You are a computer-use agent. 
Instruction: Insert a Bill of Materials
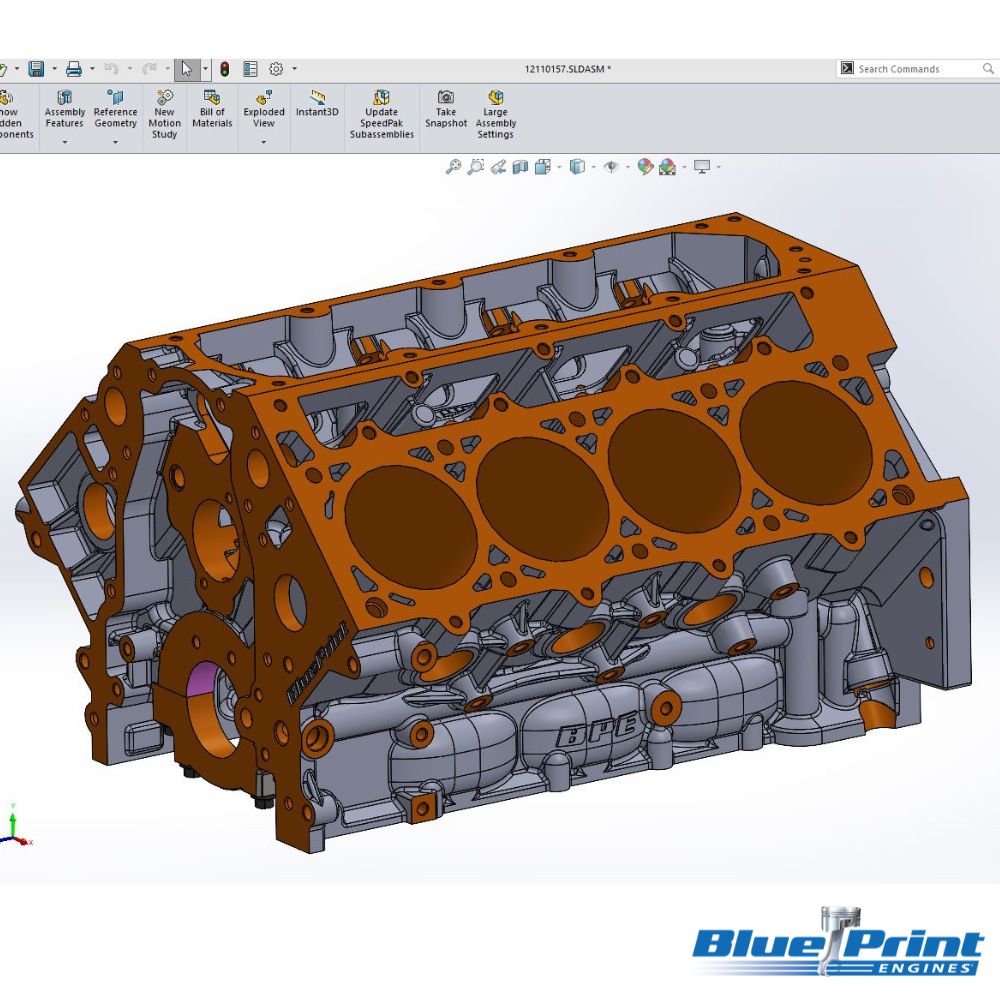[x=212, y=108]
